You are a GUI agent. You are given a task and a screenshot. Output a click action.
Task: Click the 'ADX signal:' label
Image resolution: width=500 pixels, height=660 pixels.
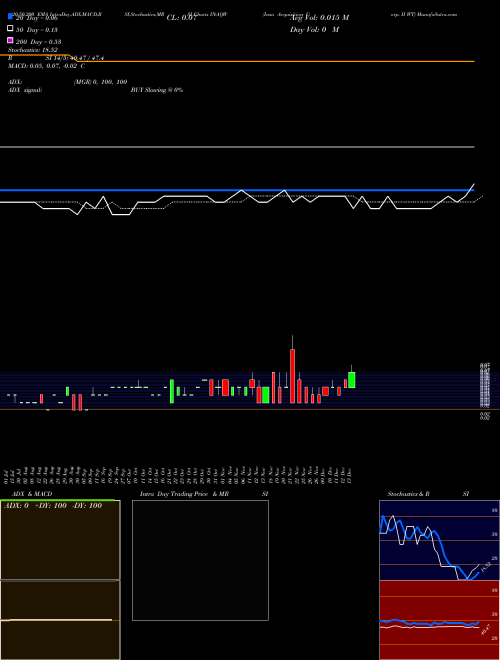pyautogui.click(x=25, y=90)
